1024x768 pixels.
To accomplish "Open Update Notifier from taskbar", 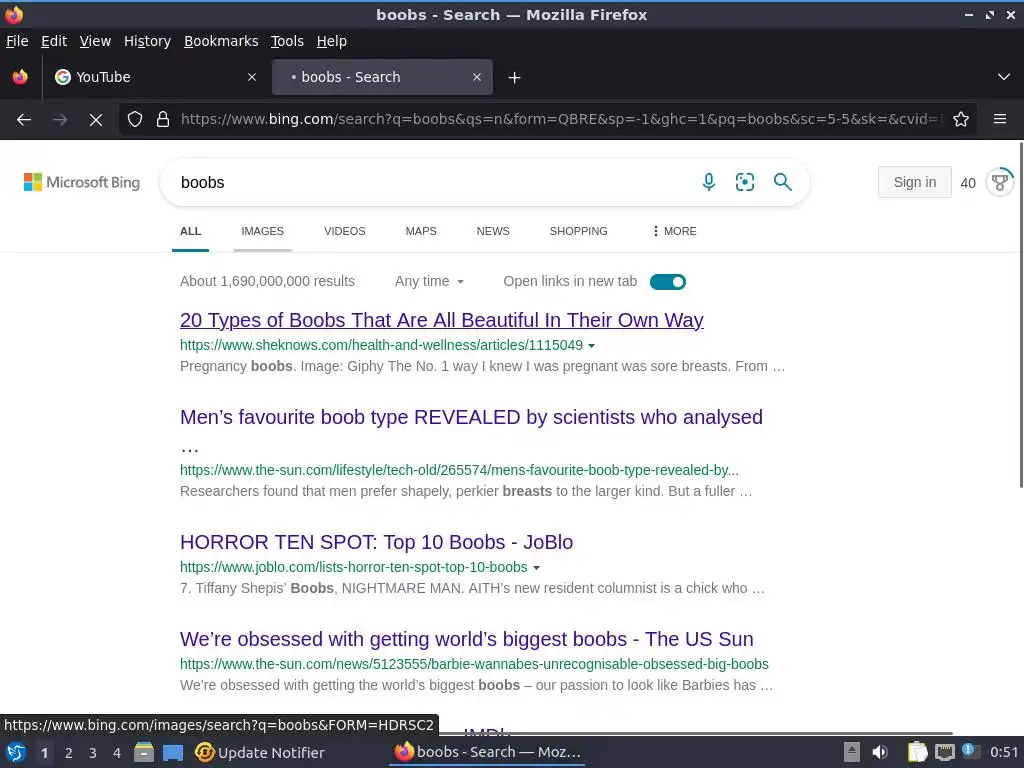I will pos(260,753).
